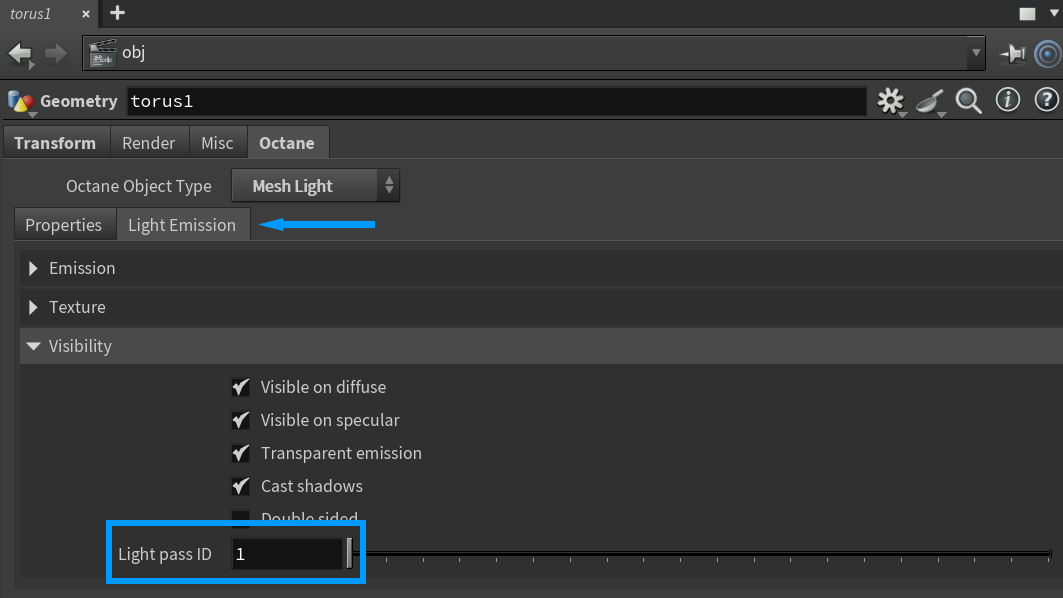
Task: Open help with the question mark icon
Action: [1046, 100]
